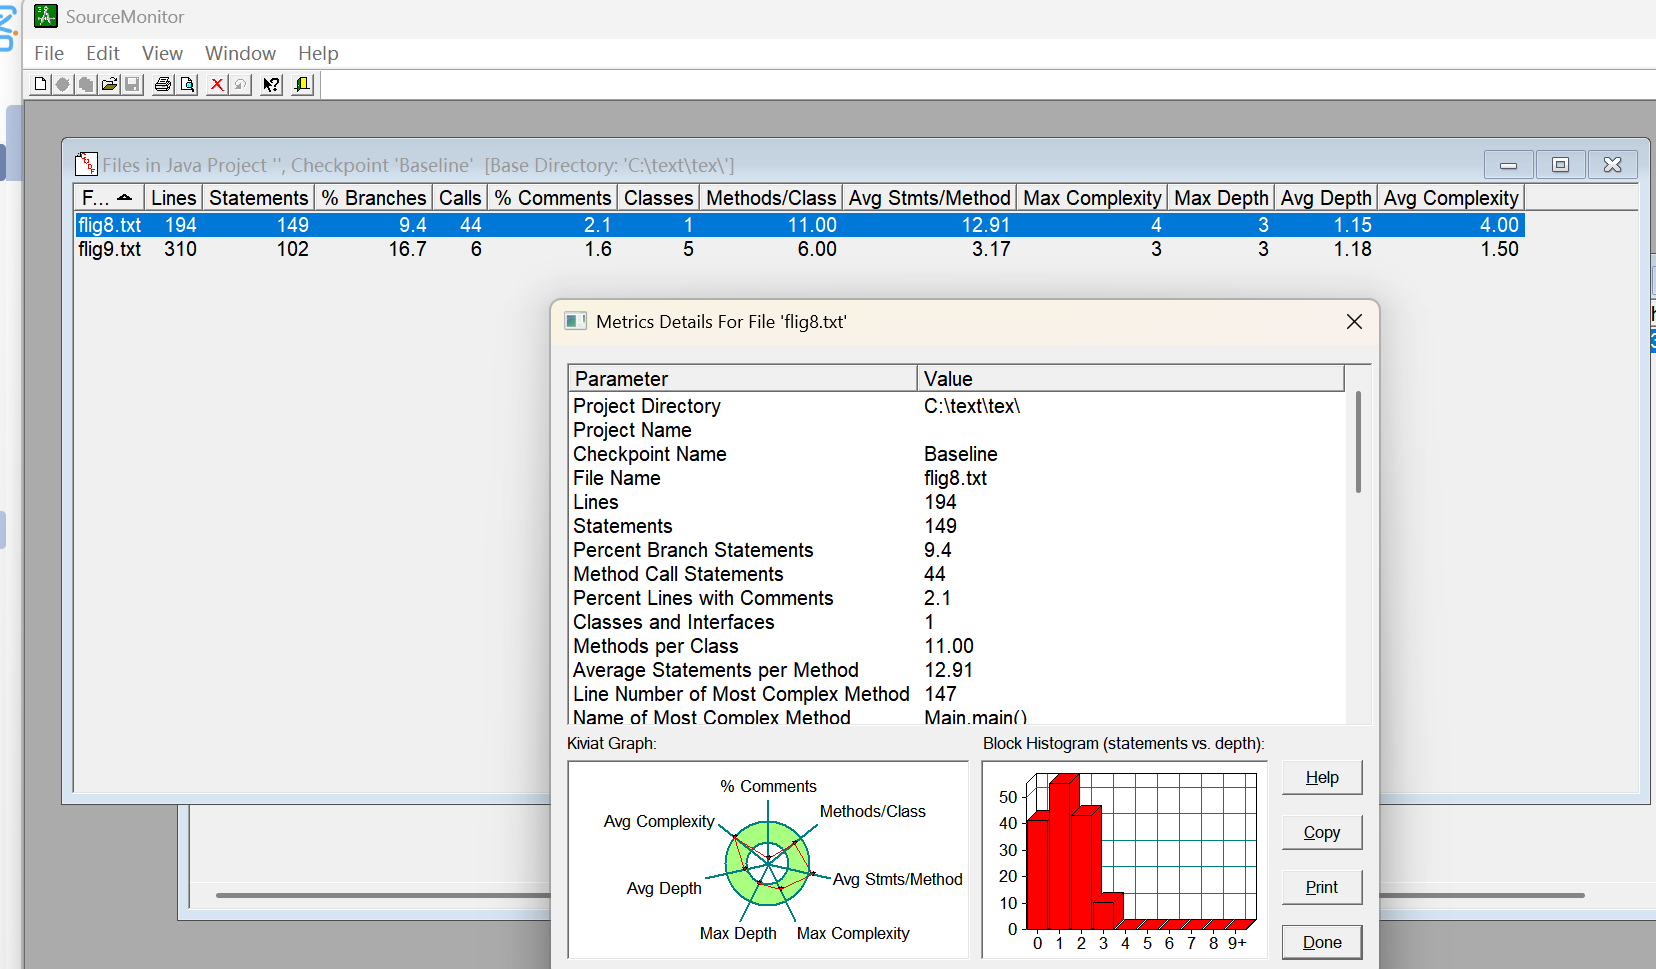Select the Method Call Statements row
Screen dimensions: 1656x969
click(x=957, y=574)
